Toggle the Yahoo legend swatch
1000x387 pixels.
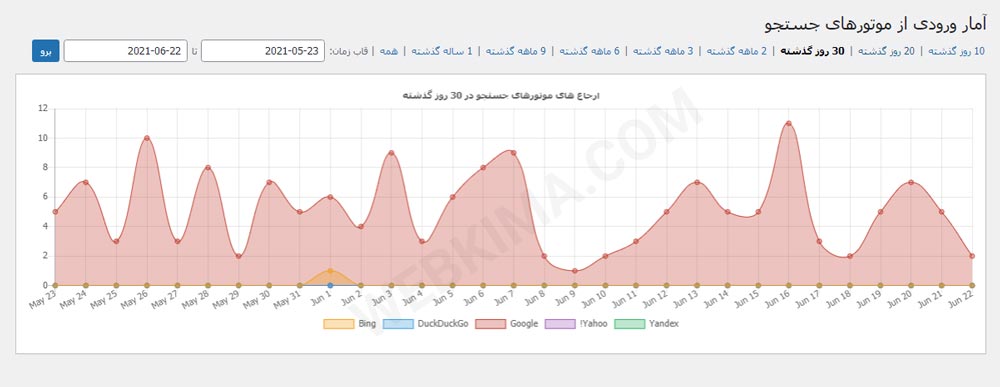pyautogui.click(x=561, y=324)
